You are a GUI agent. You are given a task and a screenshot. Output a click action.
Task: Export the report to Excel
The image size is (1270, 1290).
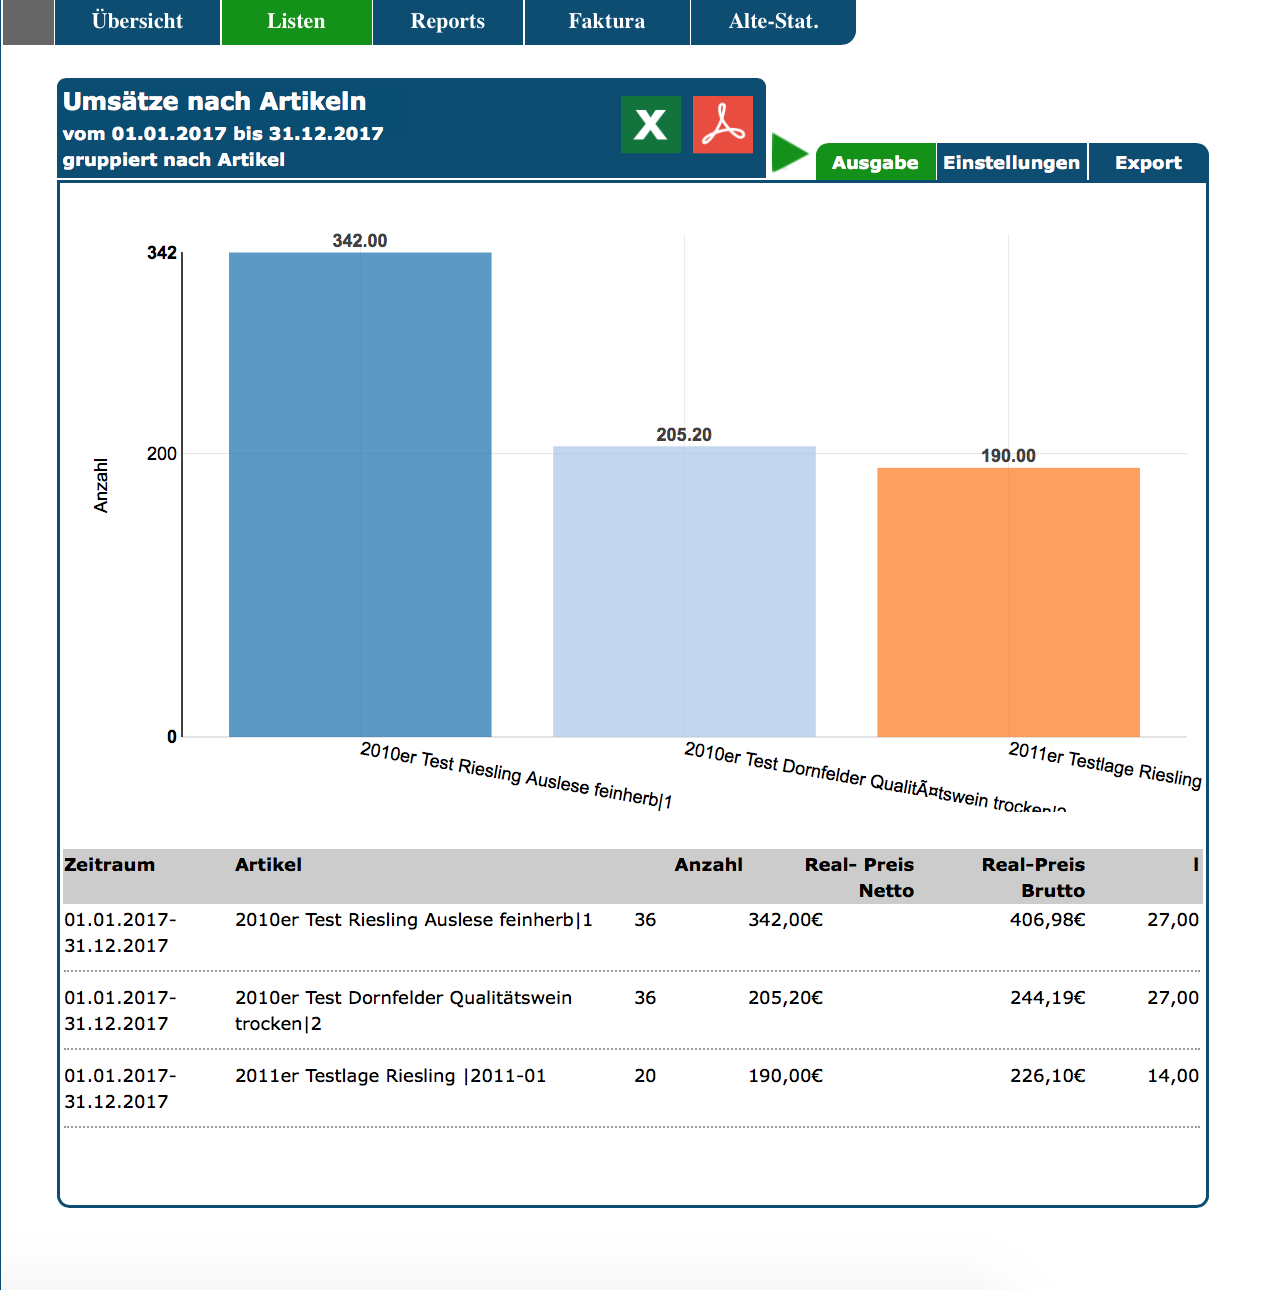pos(650,125)
